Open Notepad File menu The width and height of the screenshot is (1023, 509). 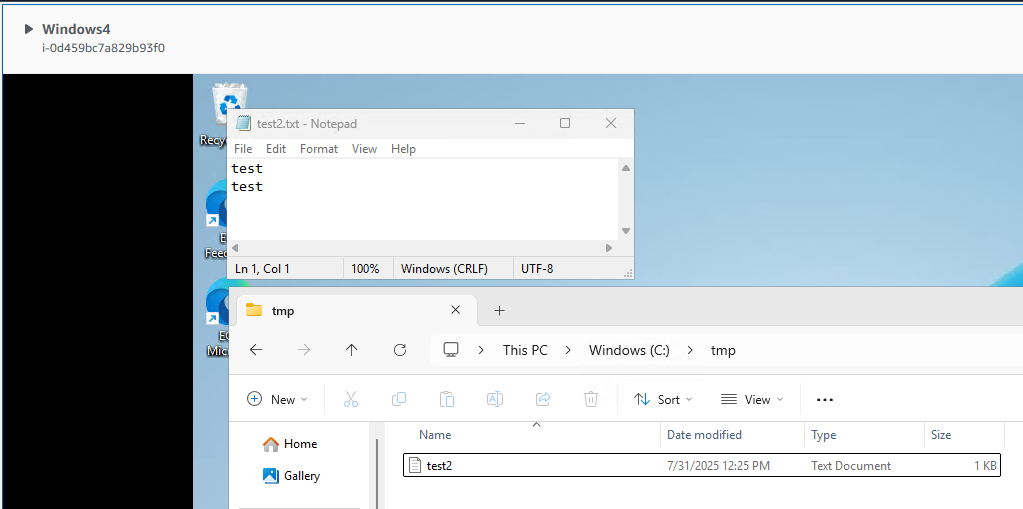[x=243, y=149]
